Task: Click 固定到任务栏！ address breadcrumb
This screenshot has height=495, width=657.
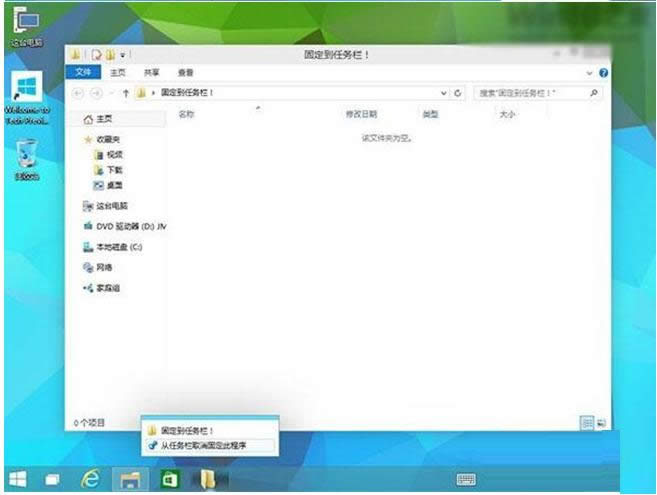Action: click(187, 93)
